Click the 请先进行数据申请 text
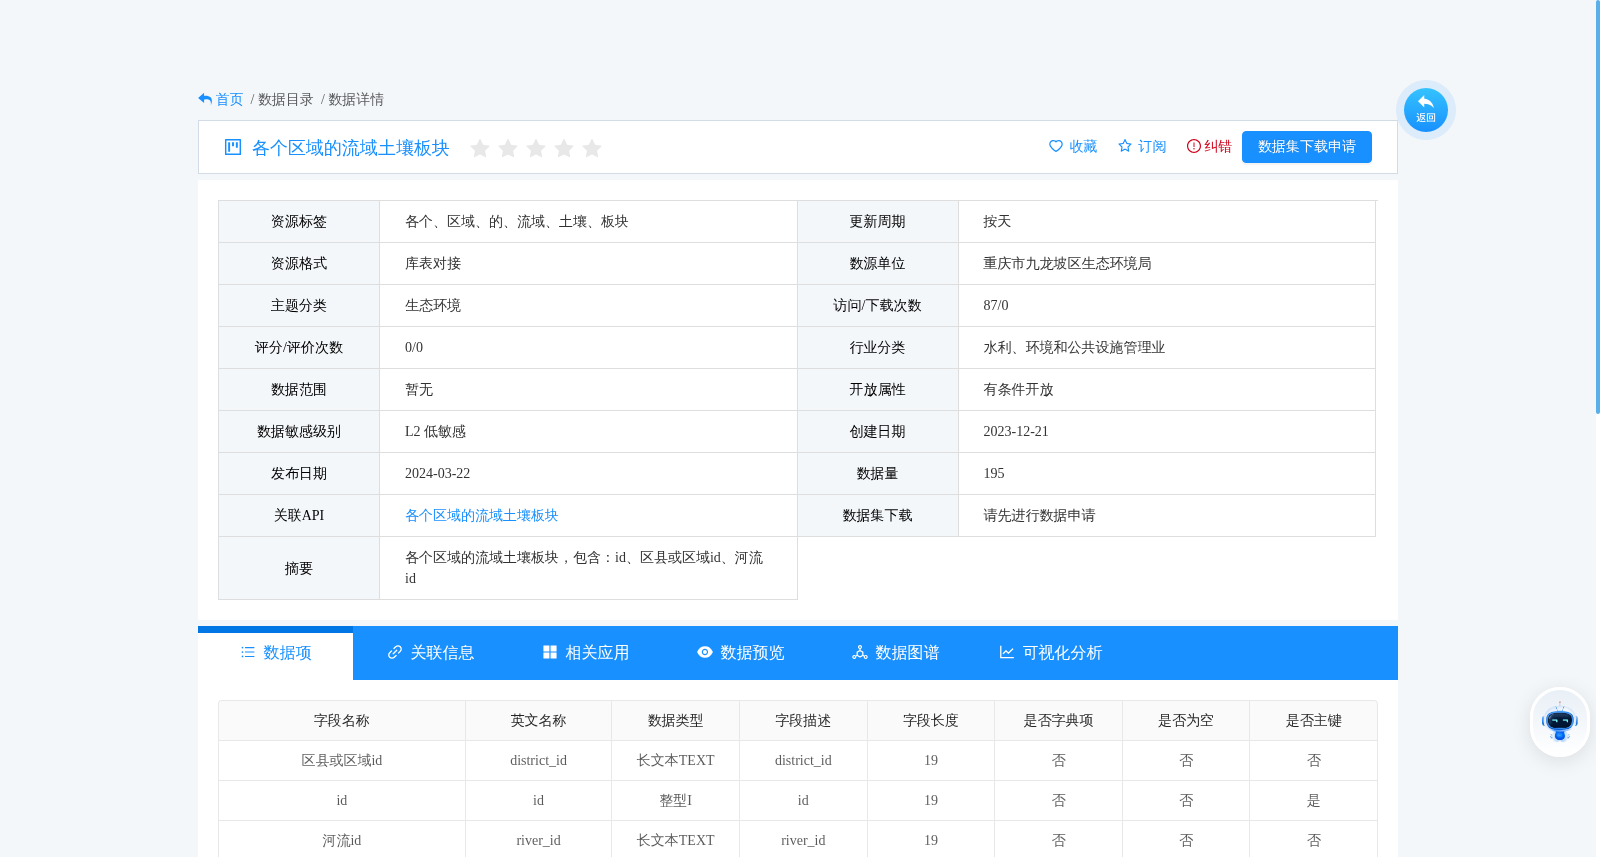Image resolution: width=1600 pixels, height=857 pixels. coord(1039,515)
